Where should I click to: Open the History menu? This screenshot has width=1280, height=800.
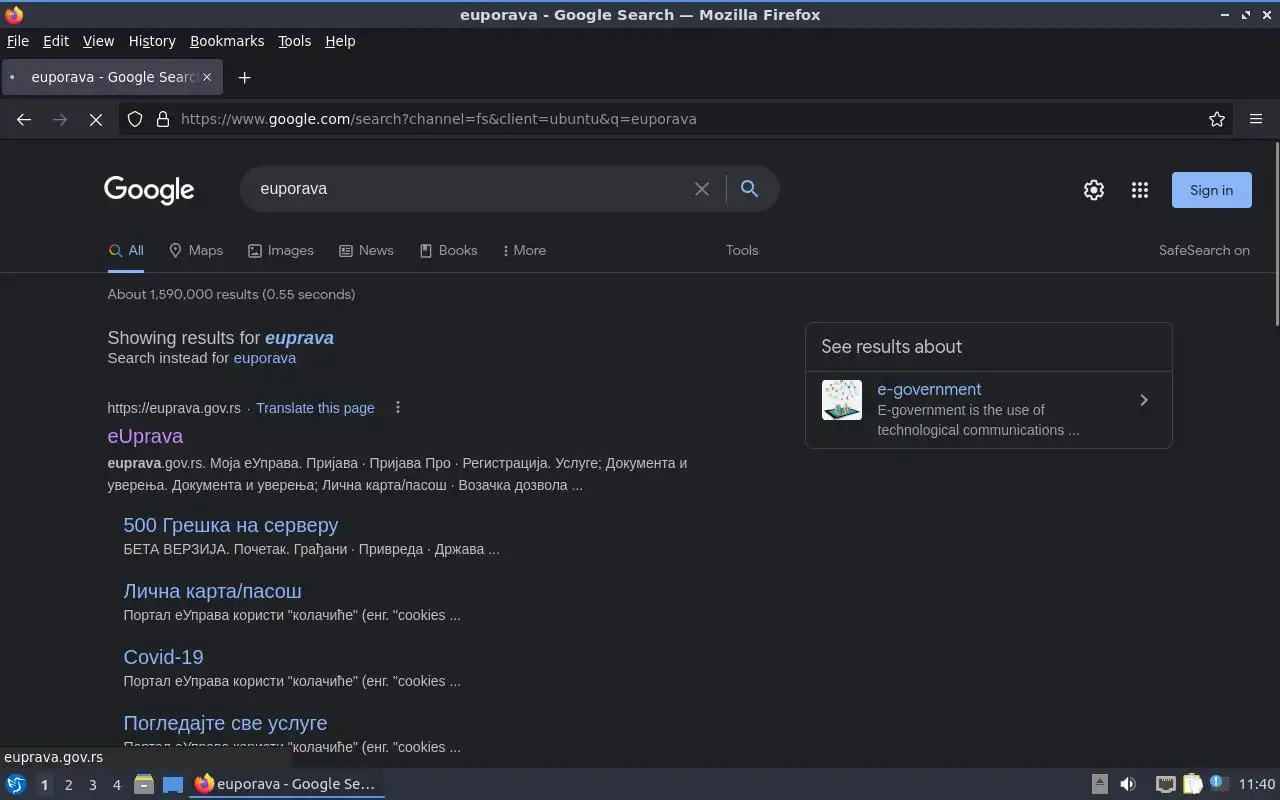[x=152, y=41]
